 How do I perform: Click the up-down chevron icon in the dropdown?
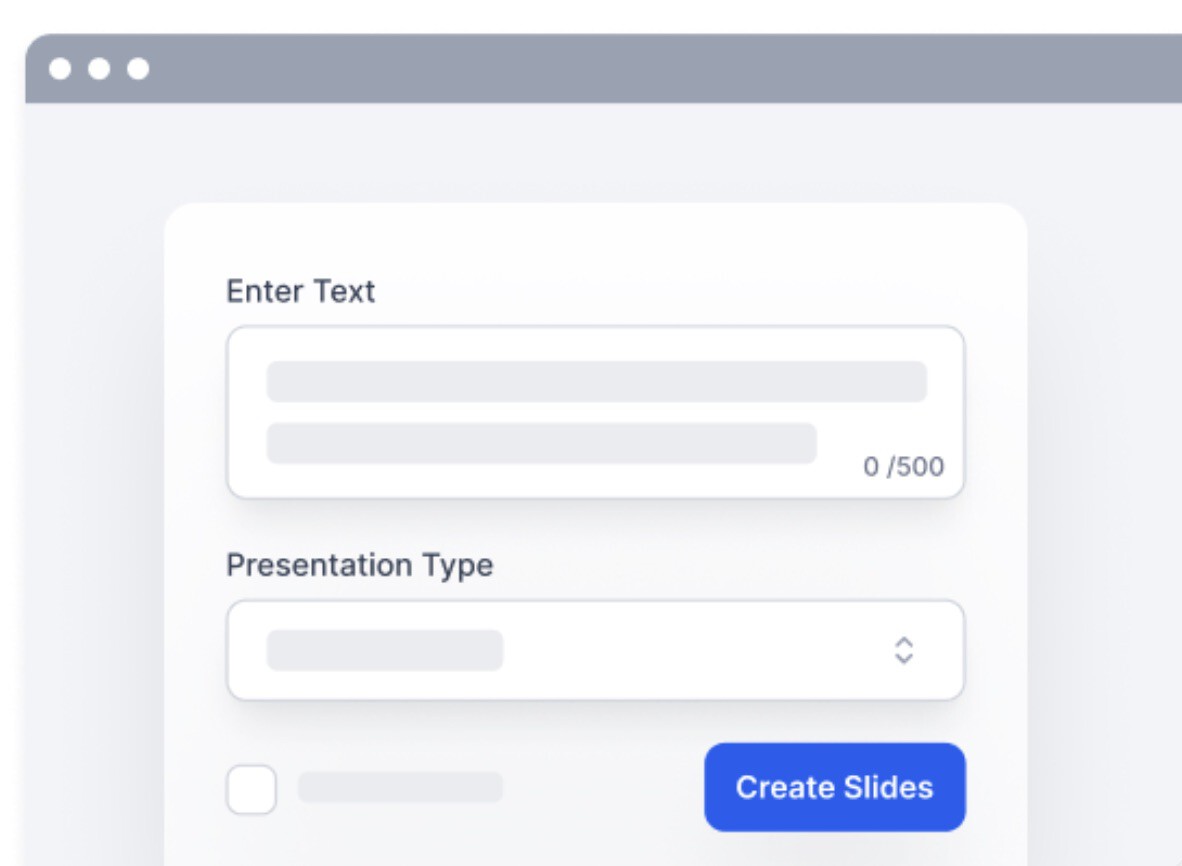click(904, 650)
